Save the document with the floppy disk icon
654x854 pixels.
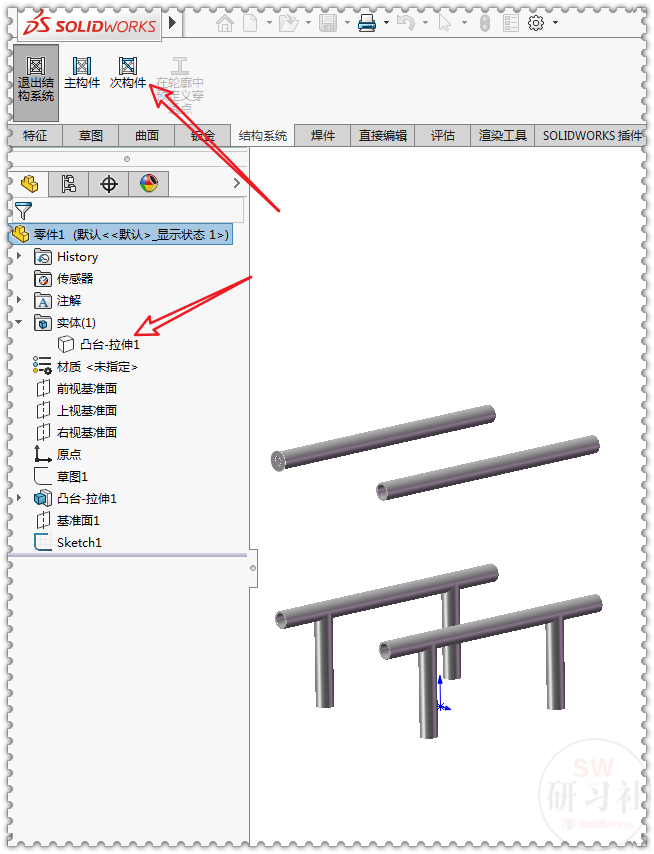click(x=328, y=23)
